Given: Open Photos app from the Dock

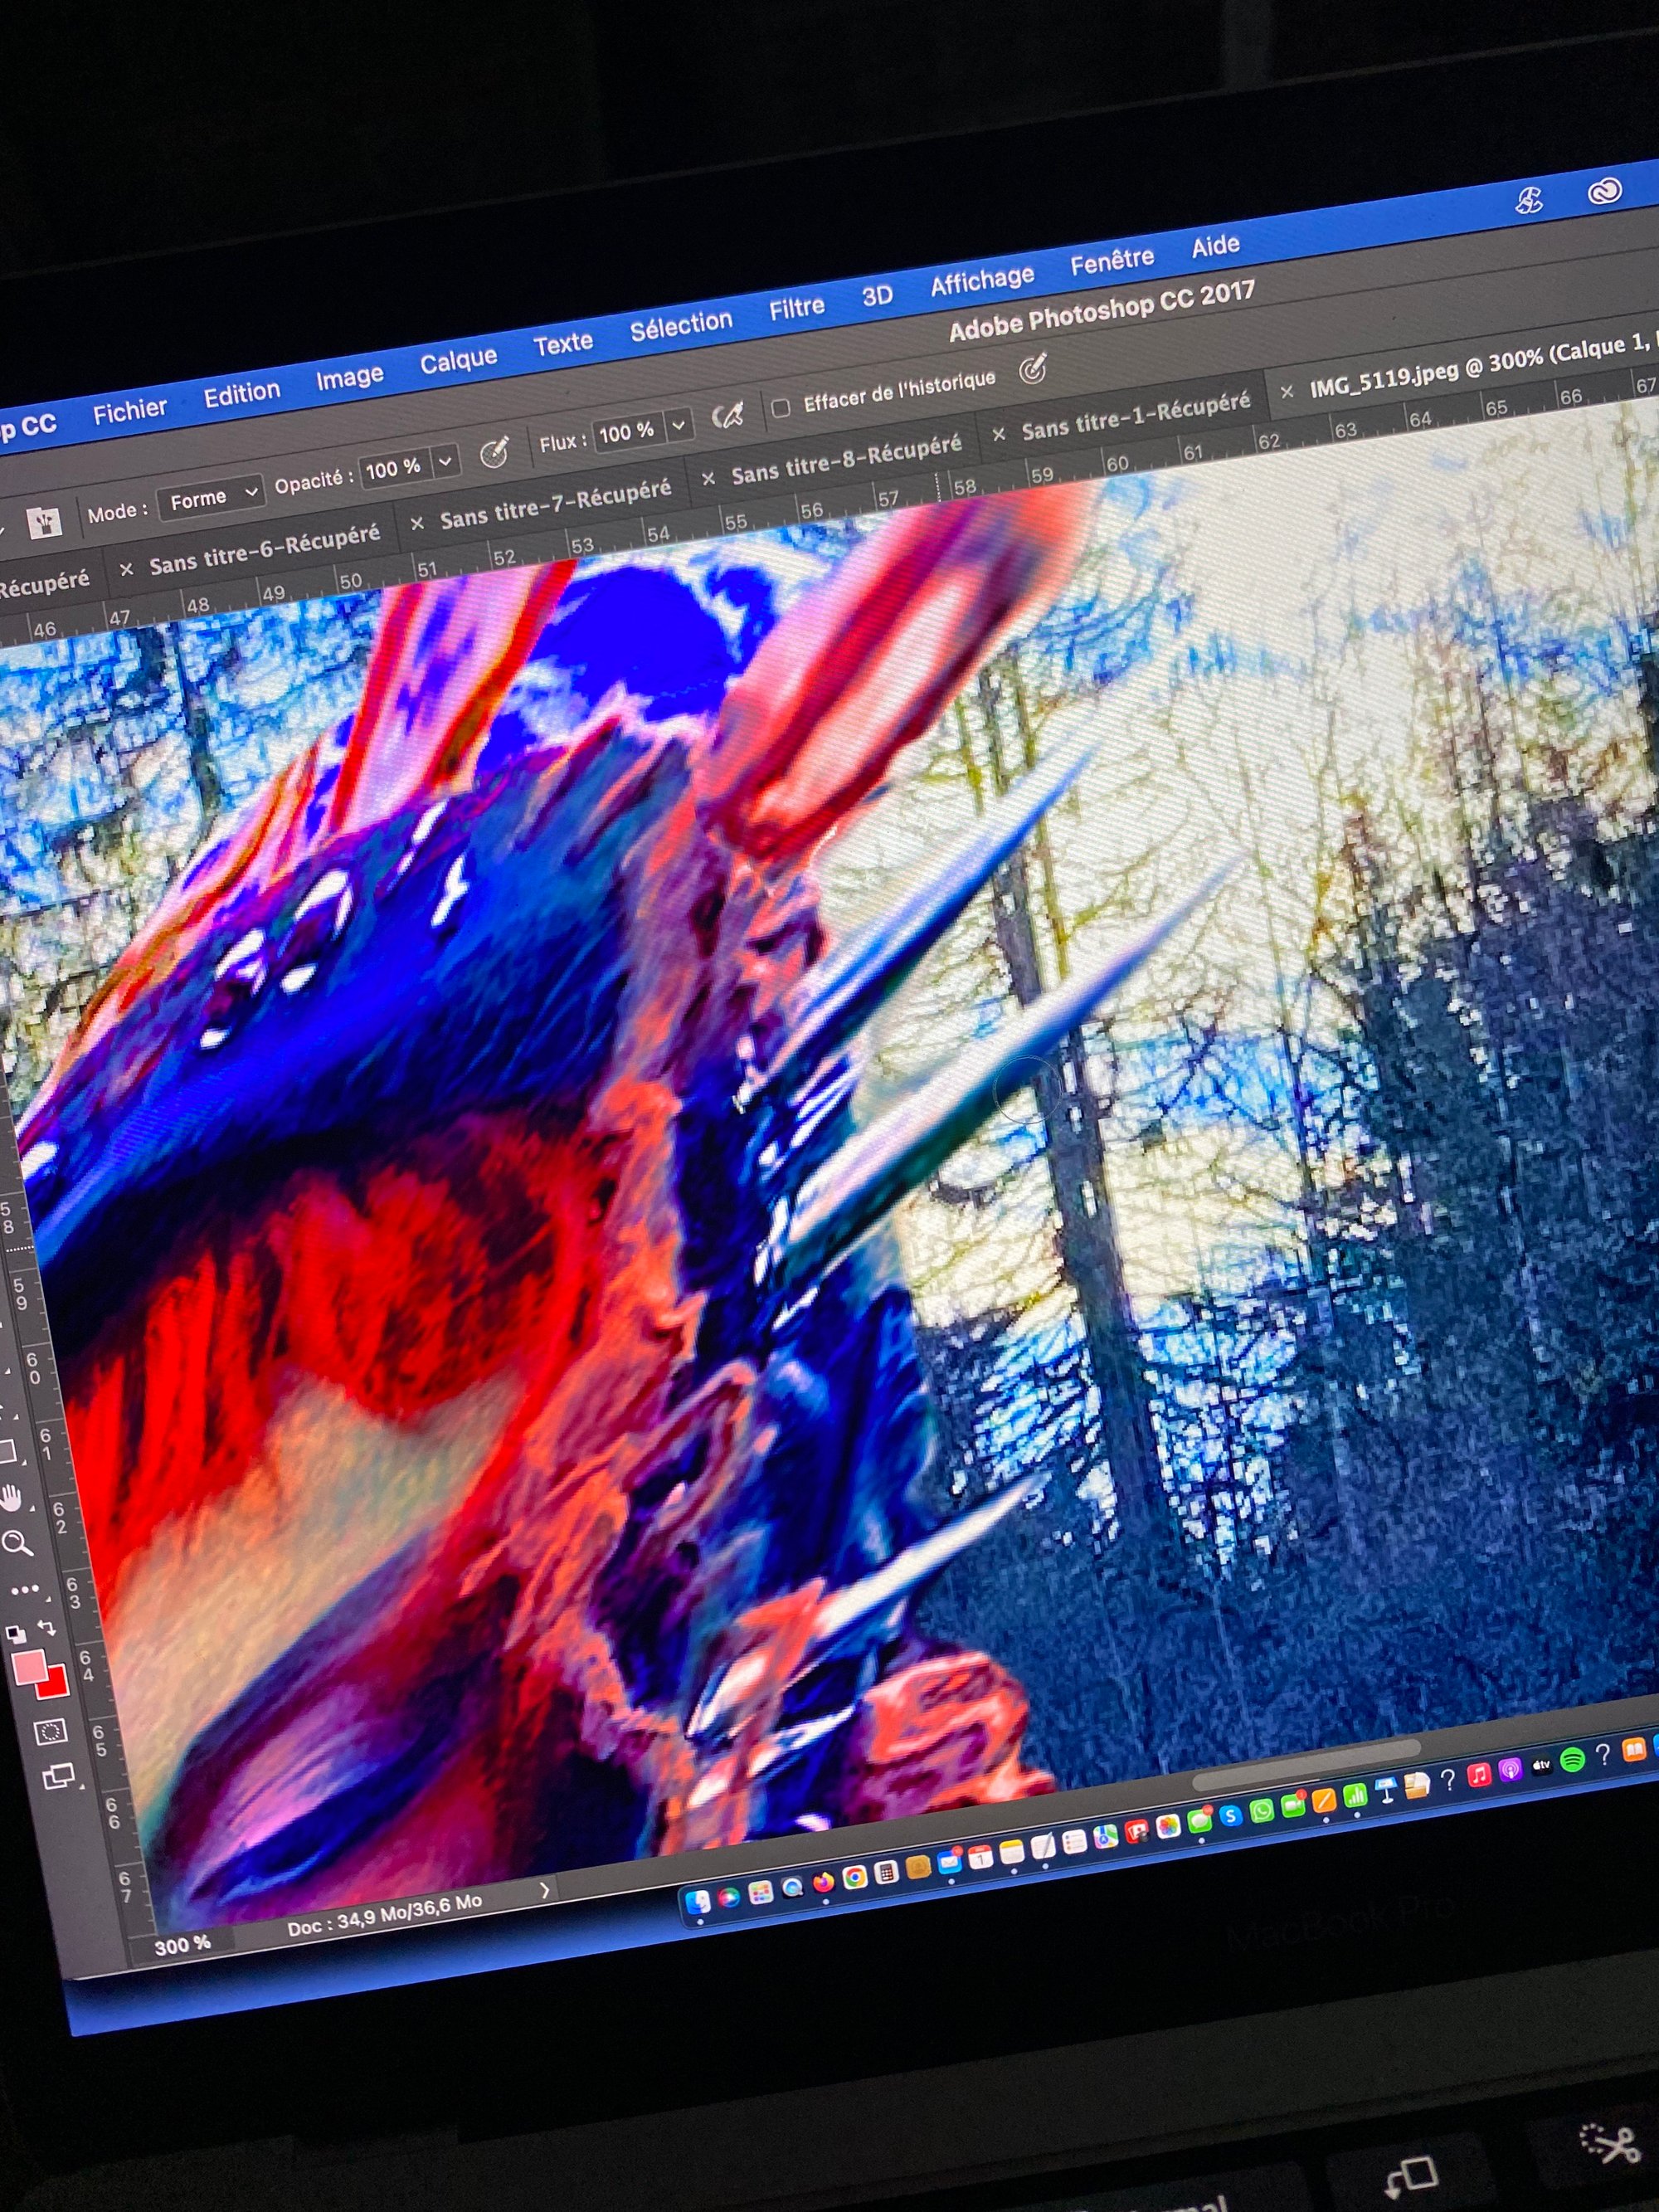Looking at the screenshot, I should pyautogui.click(x=1168, y=1826).
